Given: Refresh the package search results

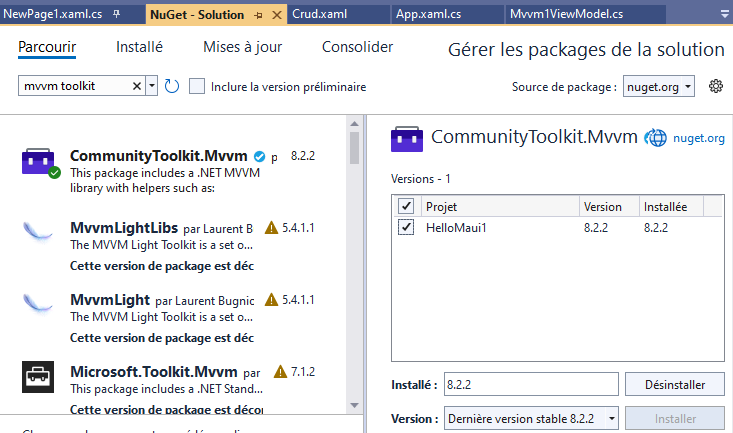Looking at the screenshot, I should point(172,86).
